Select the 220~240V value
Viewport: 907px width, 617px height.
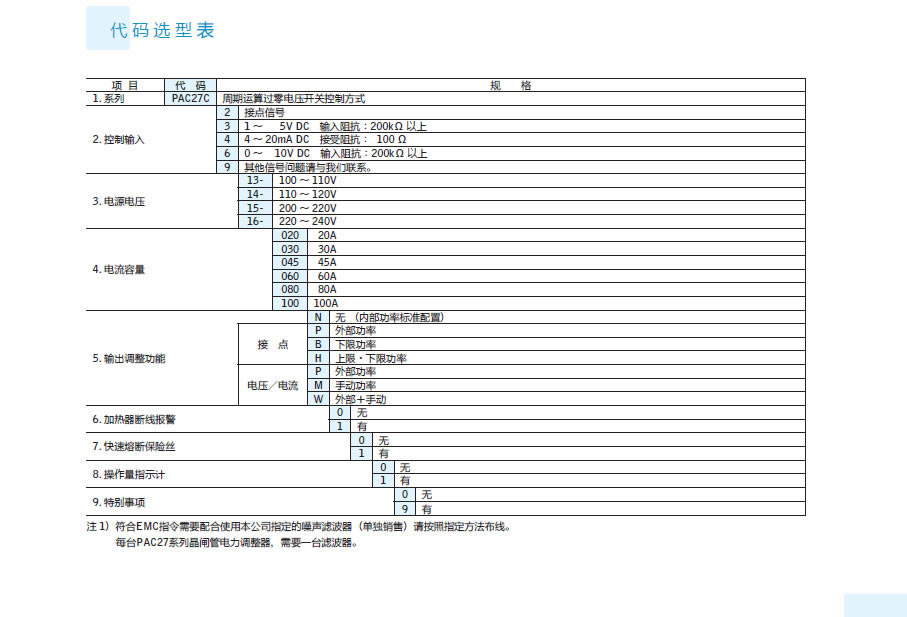[307, 221]
